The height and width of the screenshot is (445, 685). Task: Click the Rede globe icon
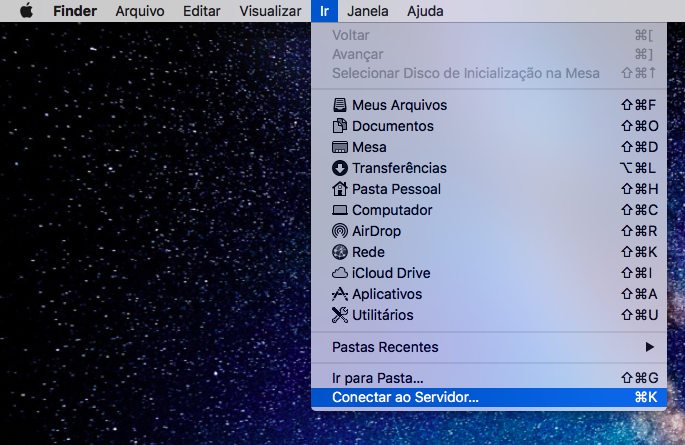point(340,252)
